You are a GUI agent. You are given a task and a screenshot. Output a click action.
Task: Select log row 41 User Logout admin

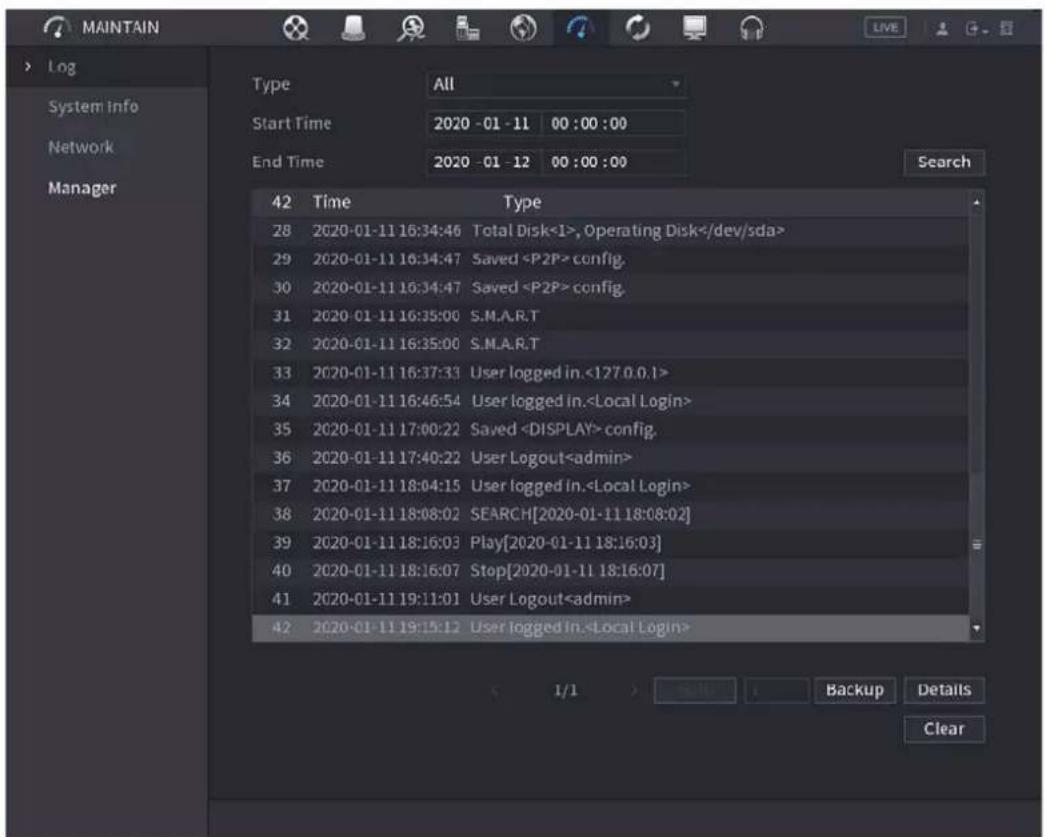point(610,599)
